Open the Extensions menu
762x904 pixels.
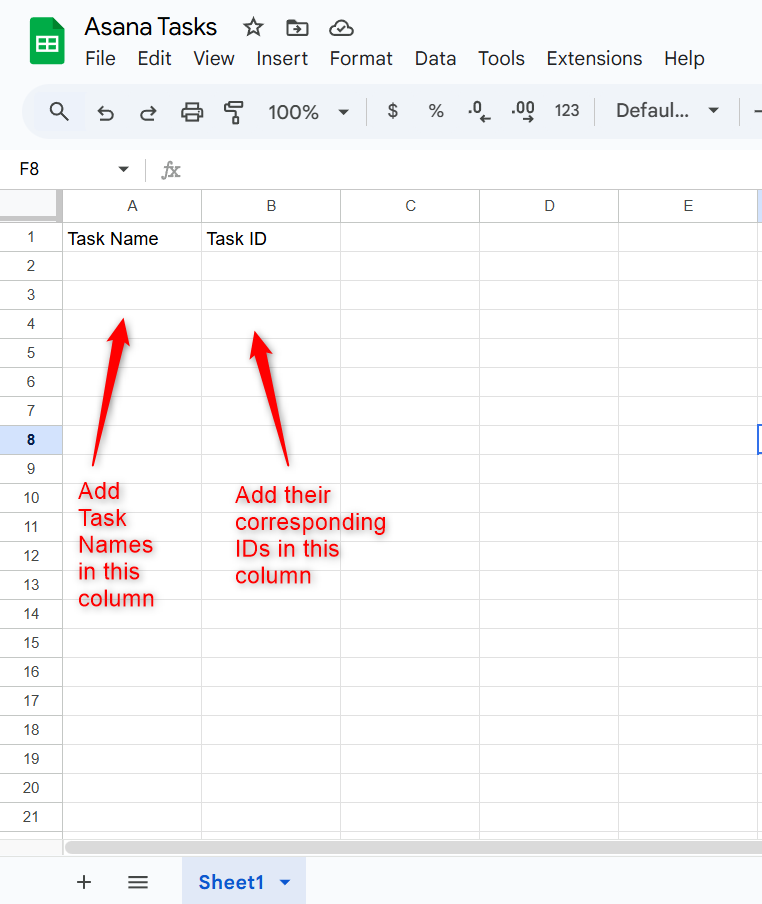[x=594, y=58]
